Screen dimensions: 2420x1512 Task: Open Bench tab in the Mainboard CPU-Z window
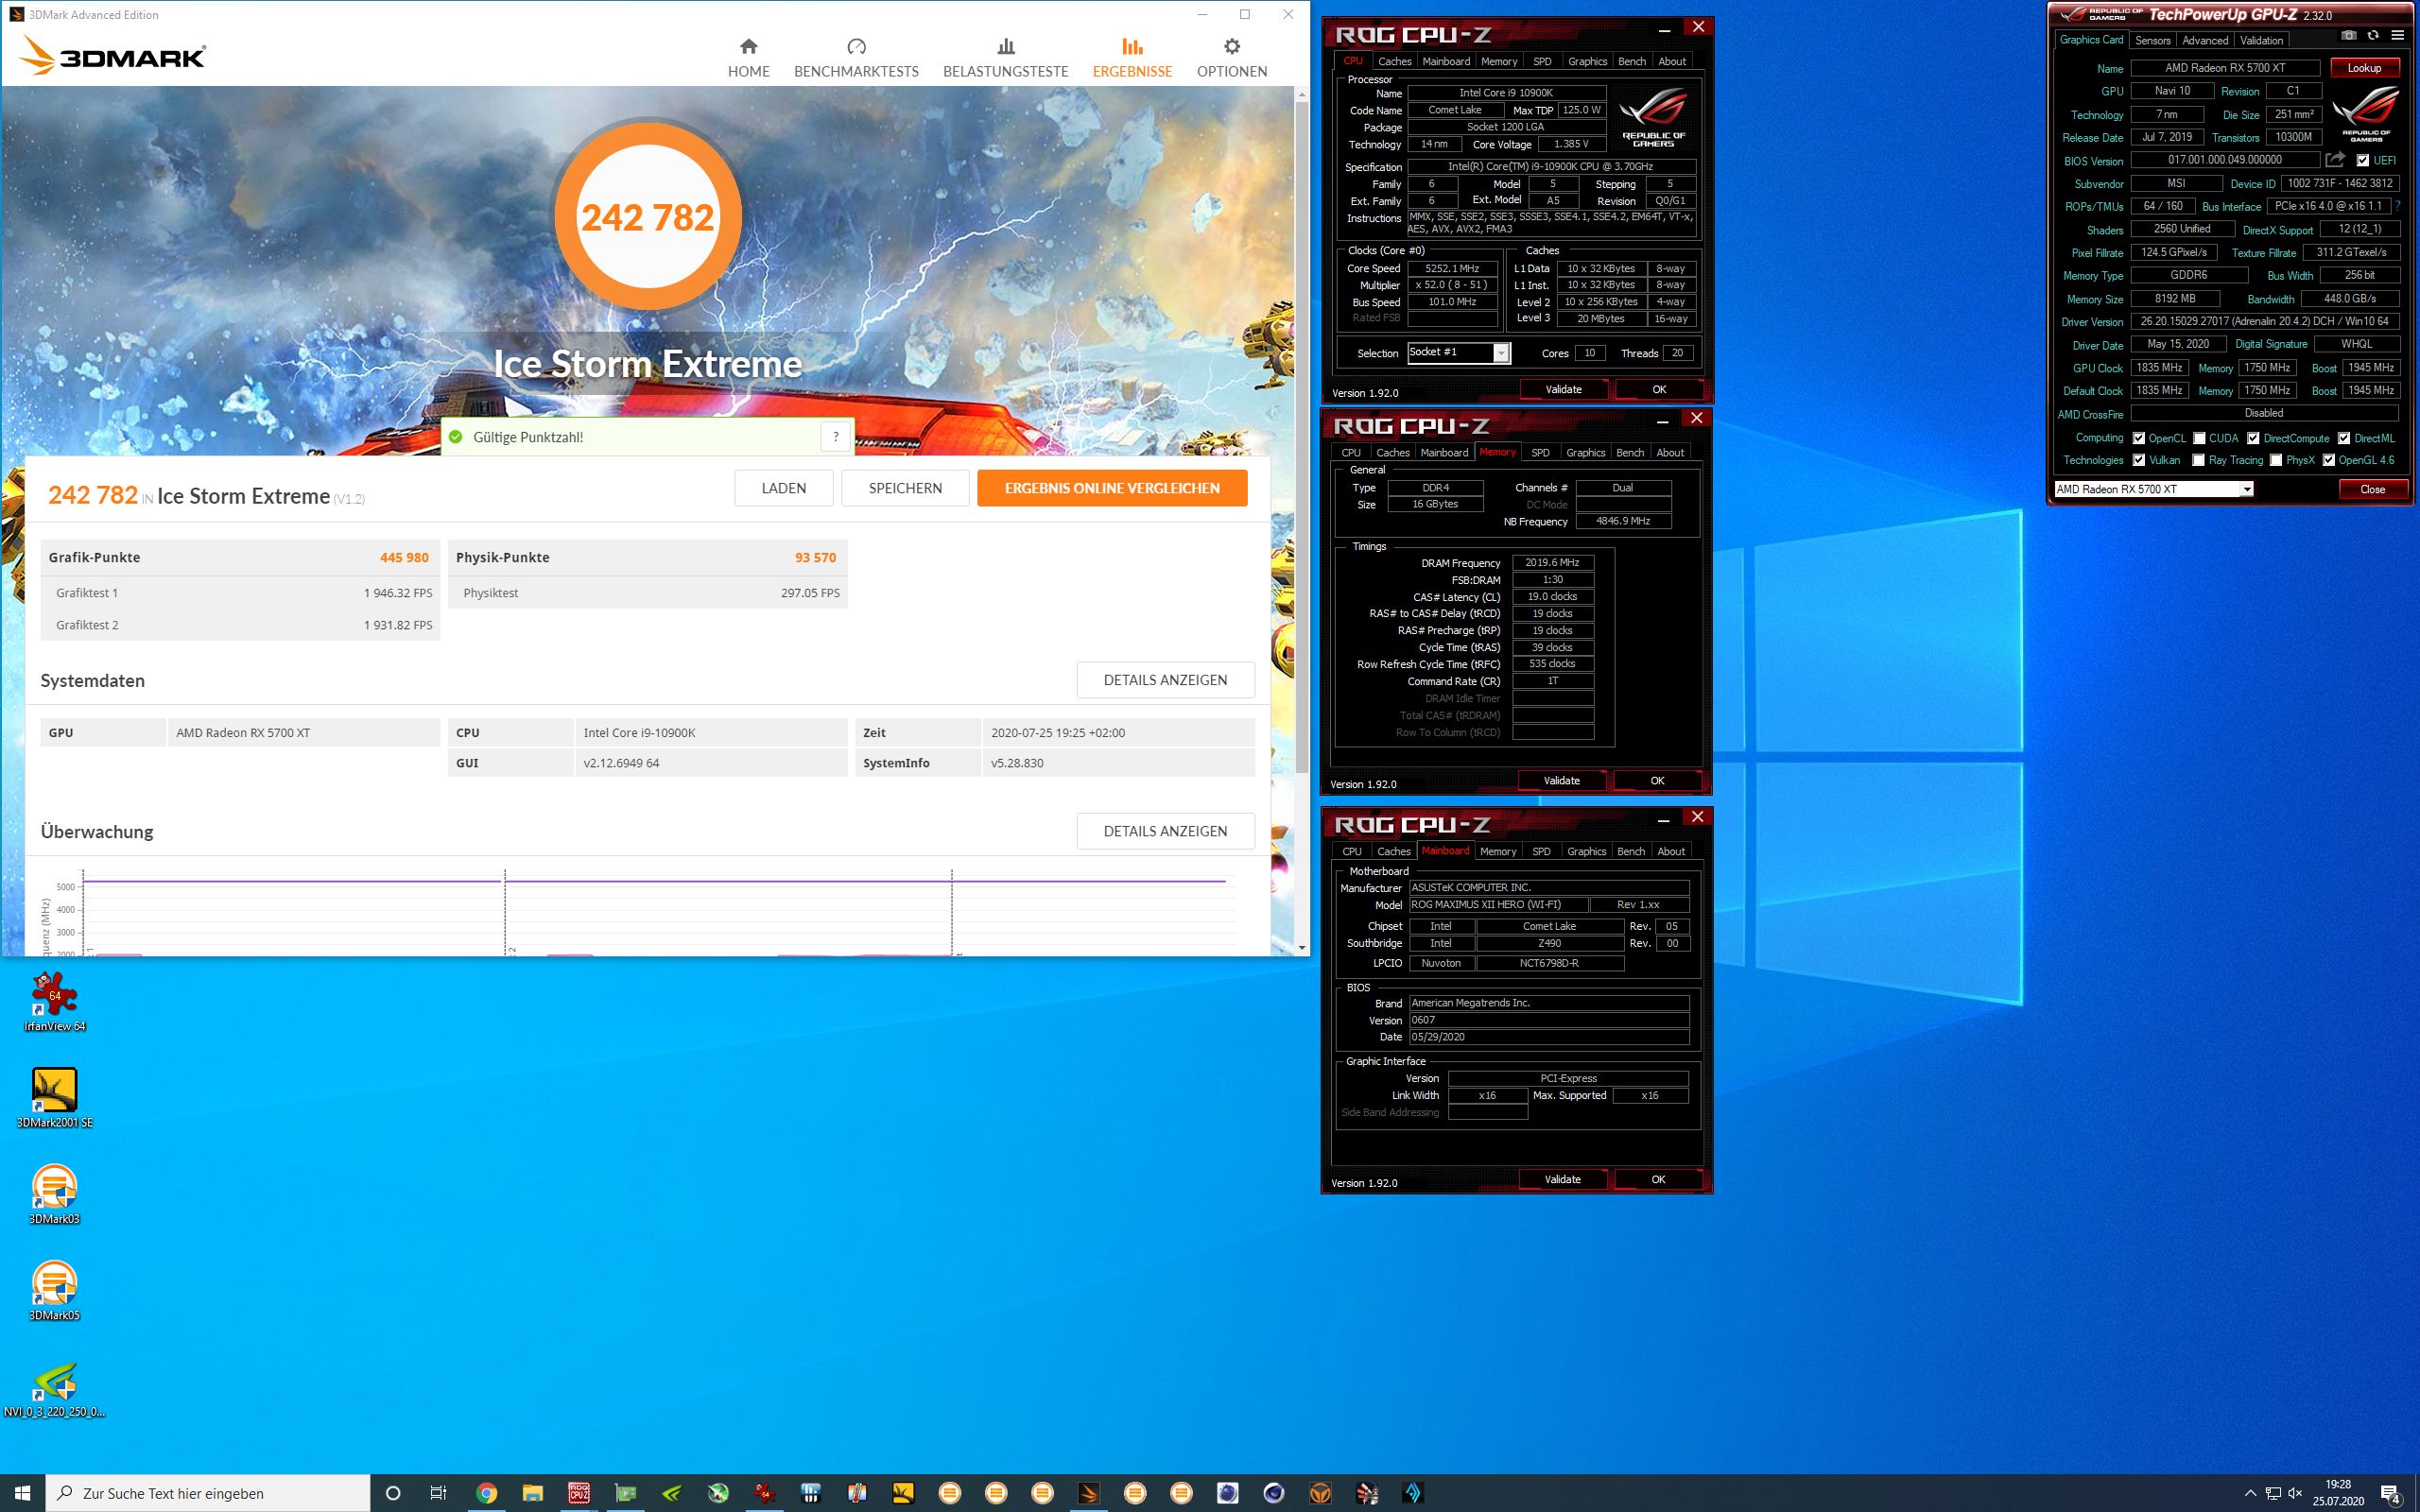coord(1631,851)
